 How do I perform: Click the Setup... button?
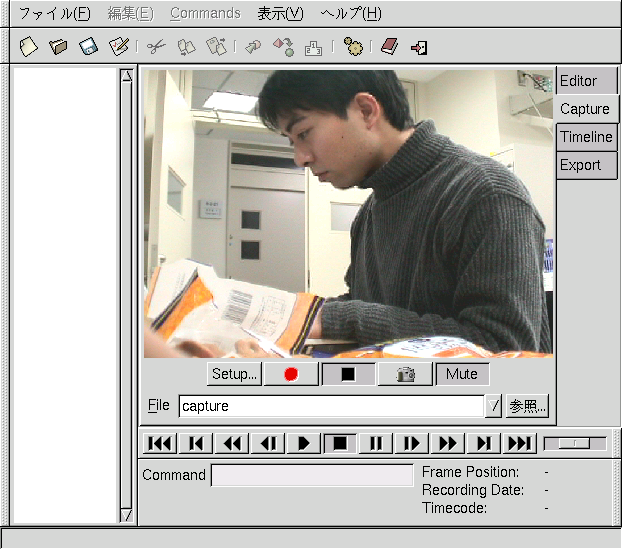pos(234,374)
